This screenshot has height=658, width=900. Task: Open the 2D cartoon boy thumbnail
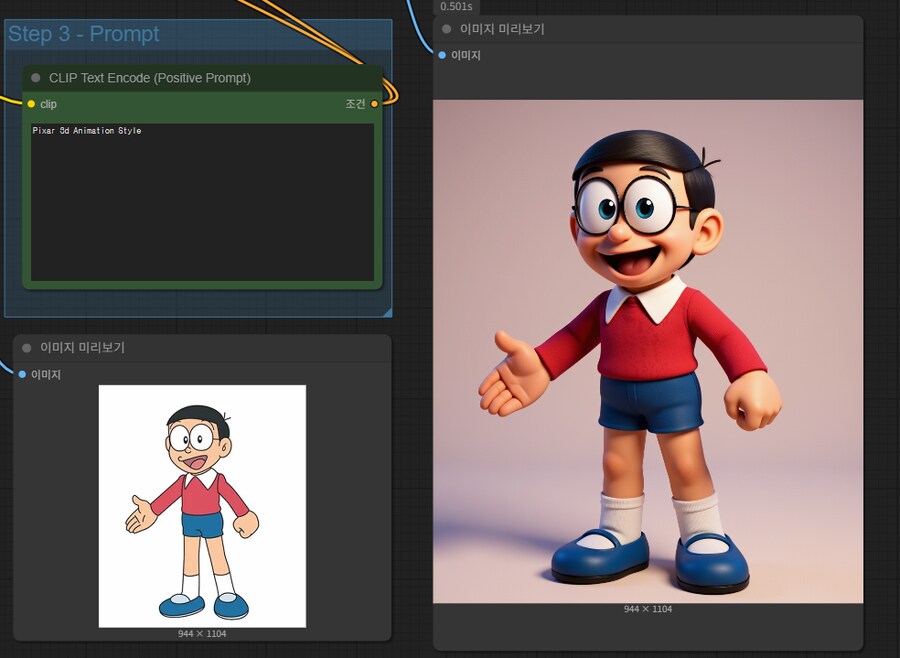tap(202, 506)
